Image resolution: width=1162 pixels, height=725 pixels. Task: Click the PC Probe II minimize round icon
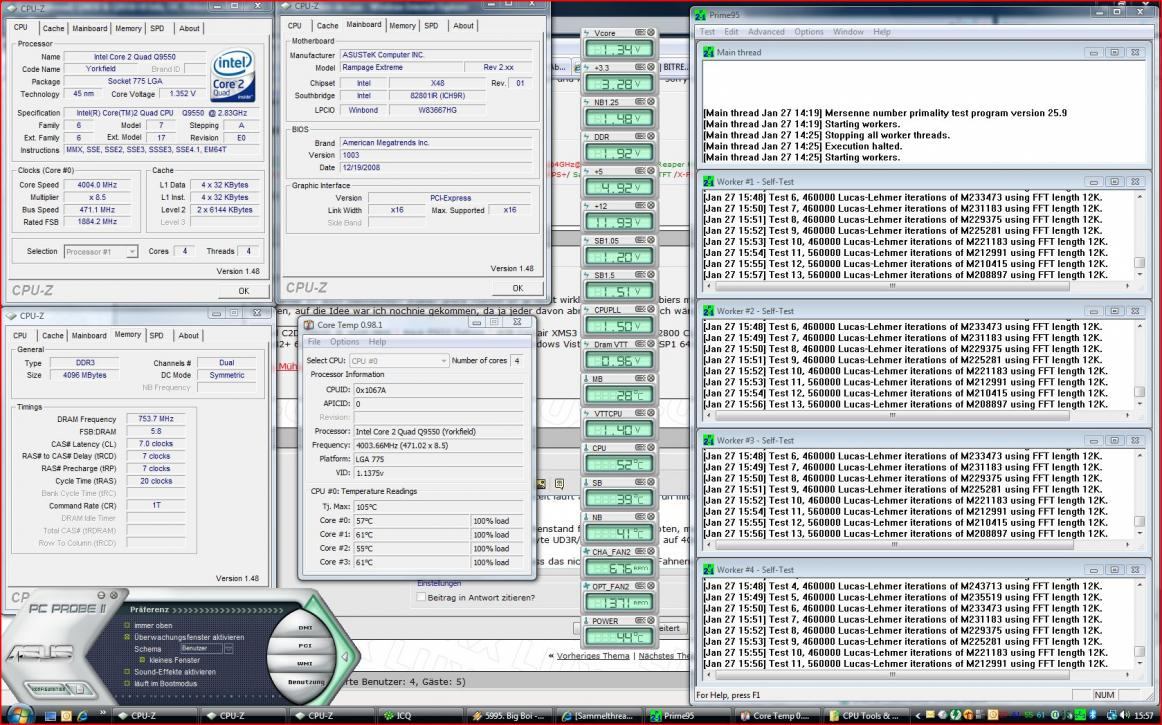102,595
